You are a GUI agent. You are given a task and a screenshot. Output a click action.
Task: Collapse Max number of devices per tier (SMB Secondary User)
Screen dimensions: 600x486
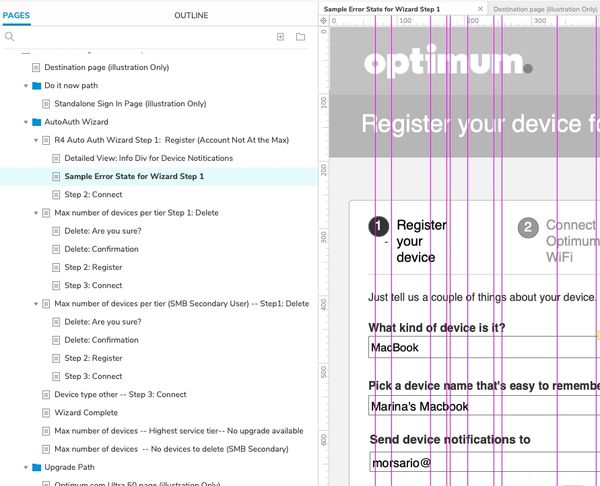tap(35, 303)
